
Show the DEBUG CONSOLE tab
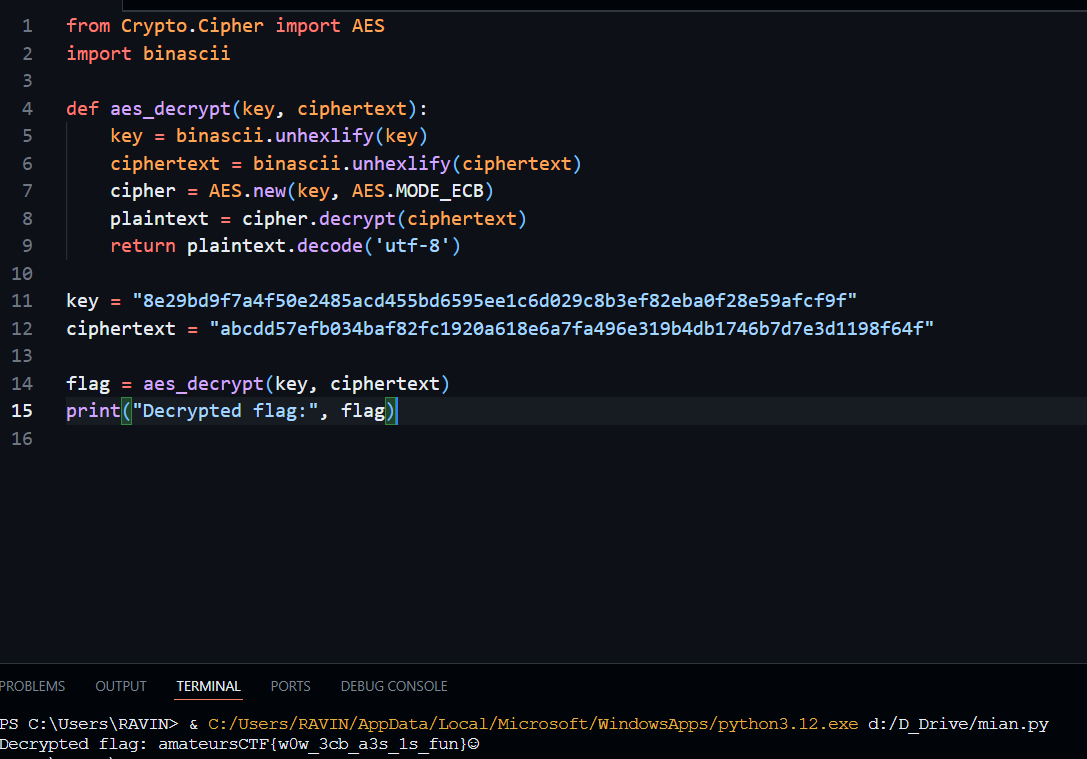[x=394, y=686]
